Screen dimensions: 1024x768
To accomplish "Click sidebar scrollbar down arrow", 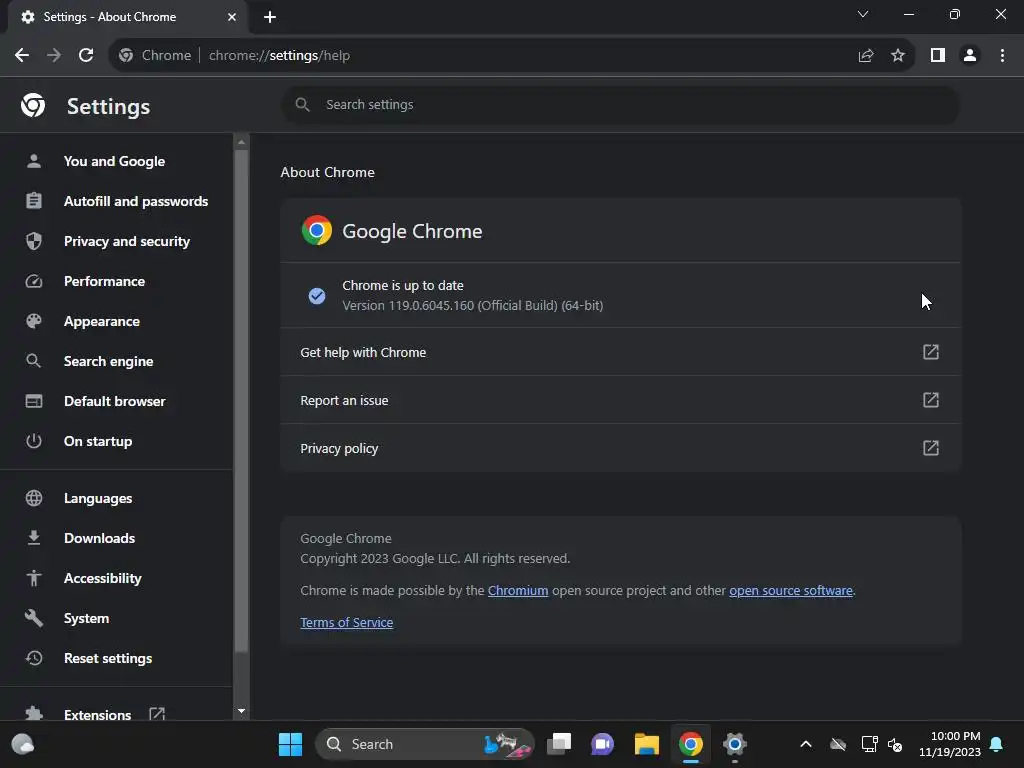I will pos(241,711).
